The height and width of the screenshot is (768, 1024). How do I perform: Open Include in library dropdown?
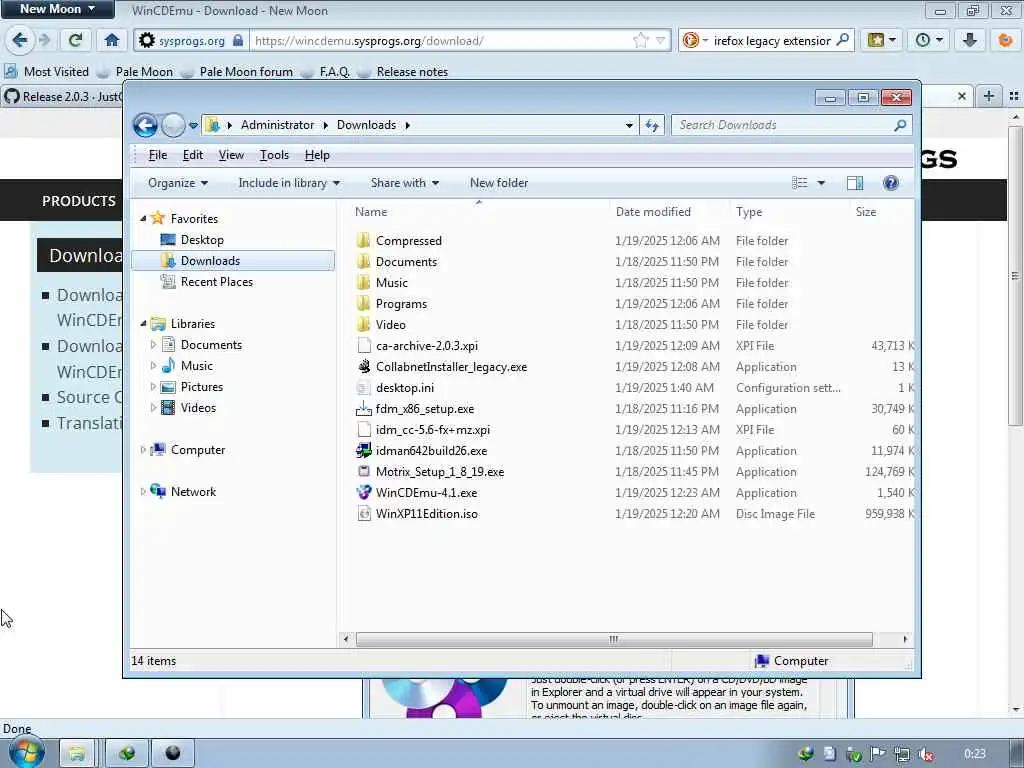pos(289,183)
